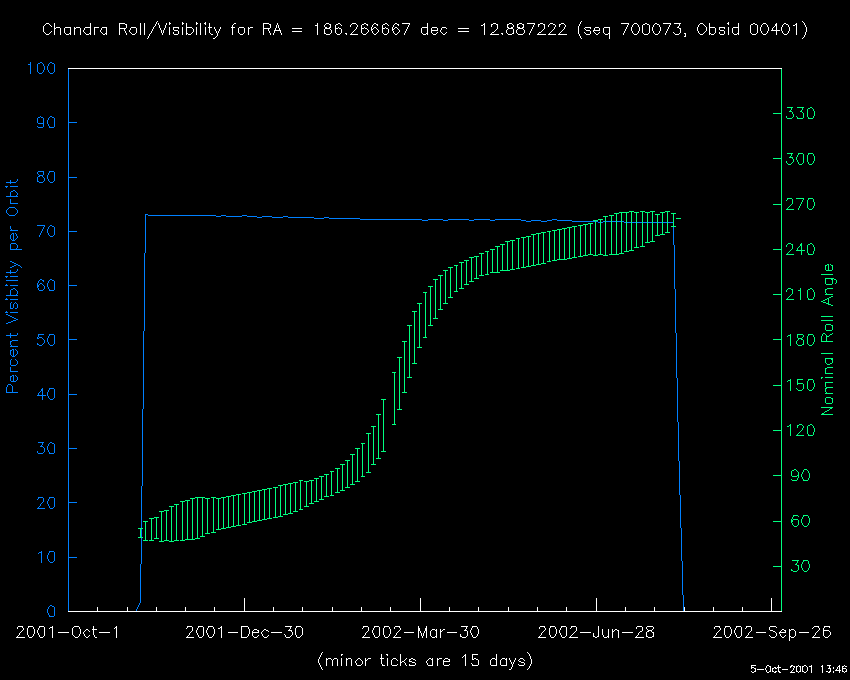
Task: Click the chart title containing Obsid 00401
Action: [x=425, y=30]
